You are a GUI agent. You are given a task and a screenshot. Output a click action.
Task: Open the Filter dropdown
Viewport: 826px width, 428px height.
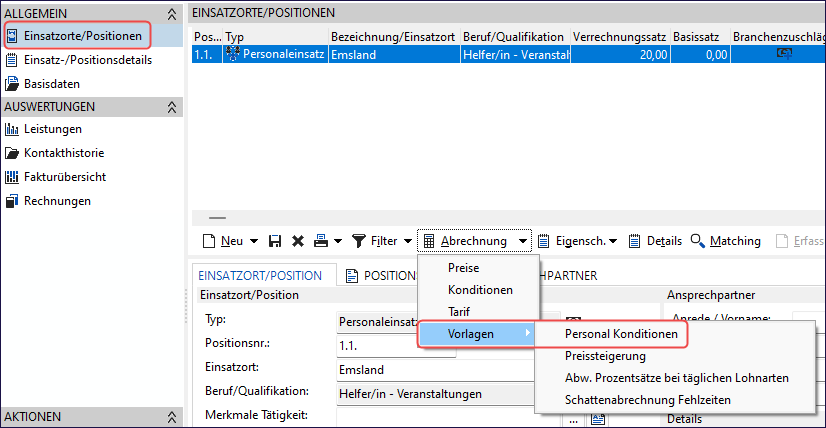[407, 241]
